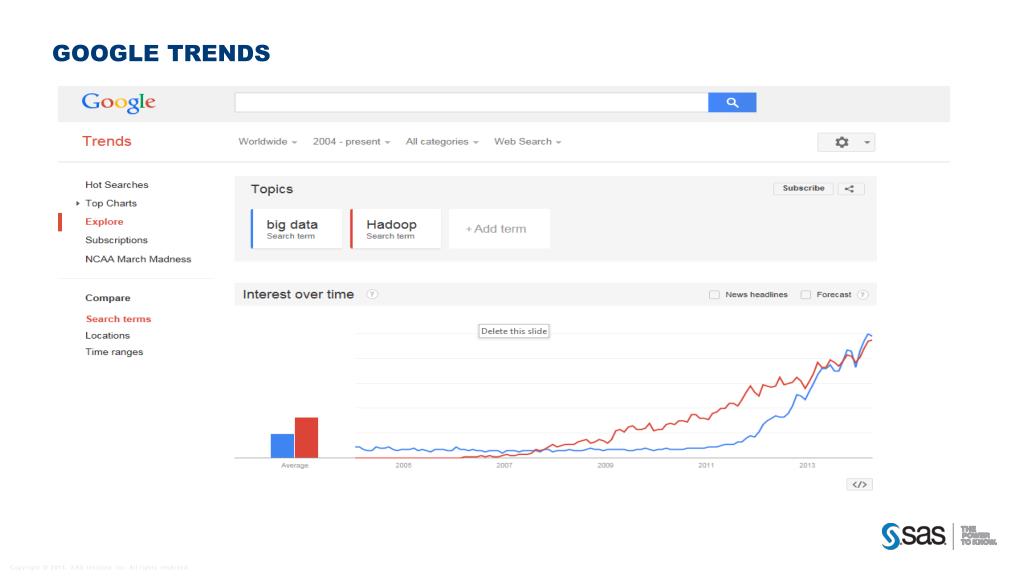1024x576 pixels.
Task: Open the Worldwide region dropdown
Action: pyautogui.click(x=267, y=142)
